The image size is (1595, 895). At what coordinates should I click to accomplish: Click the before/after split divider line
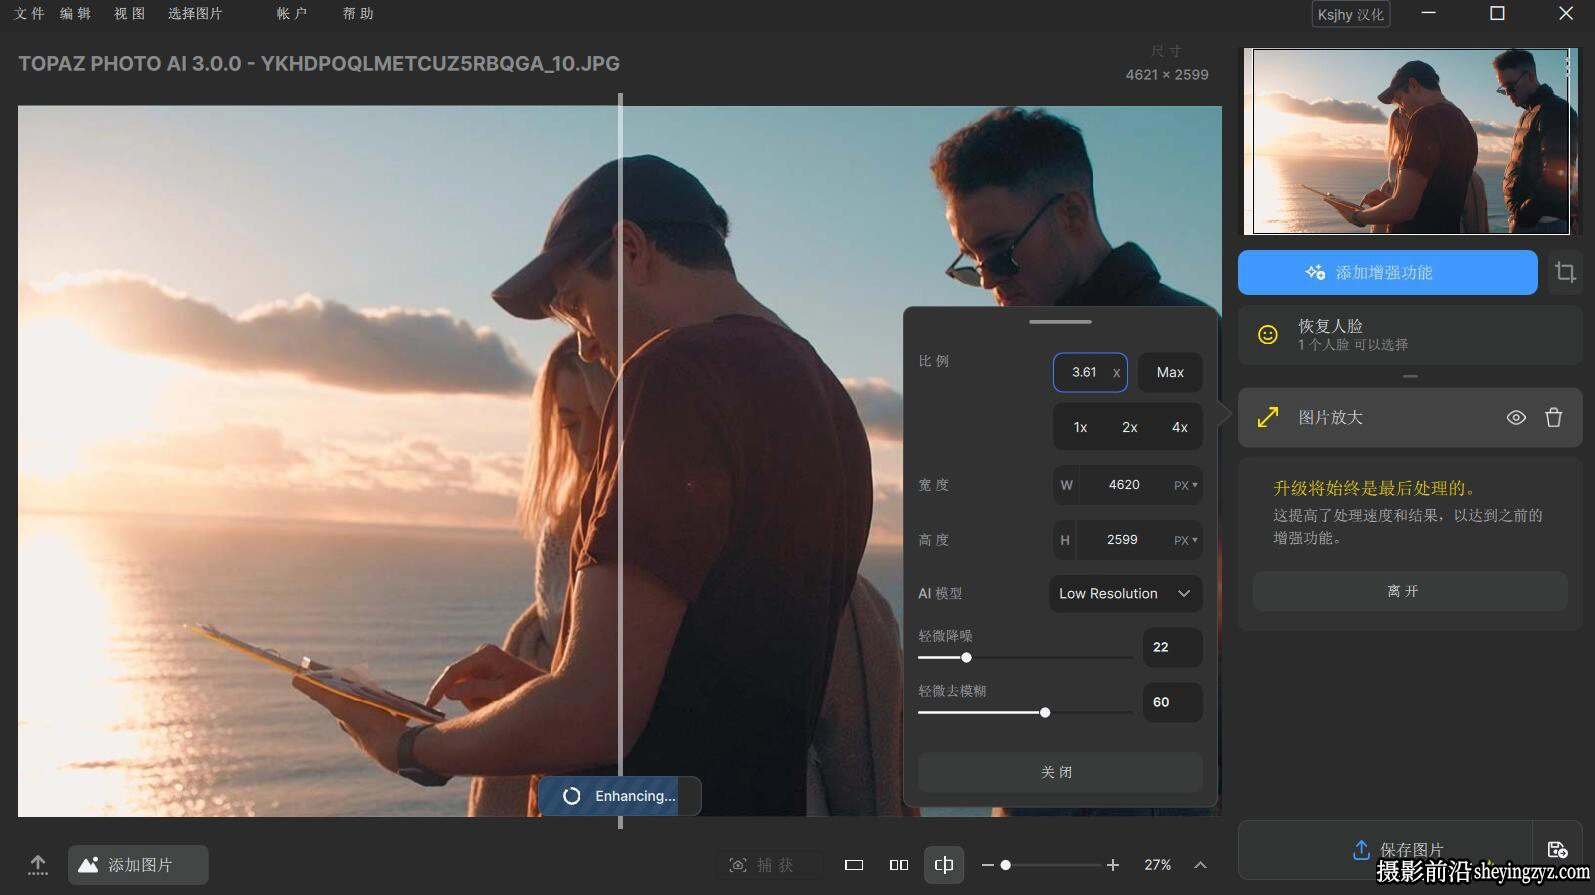tap(620, 460)
